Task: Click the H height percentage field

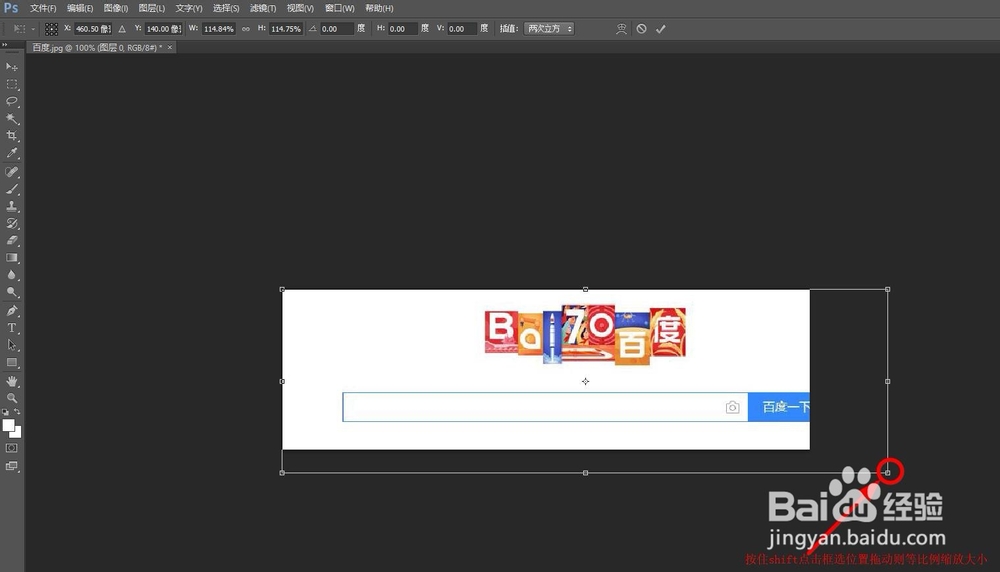Action: click(x=286, y=29)
